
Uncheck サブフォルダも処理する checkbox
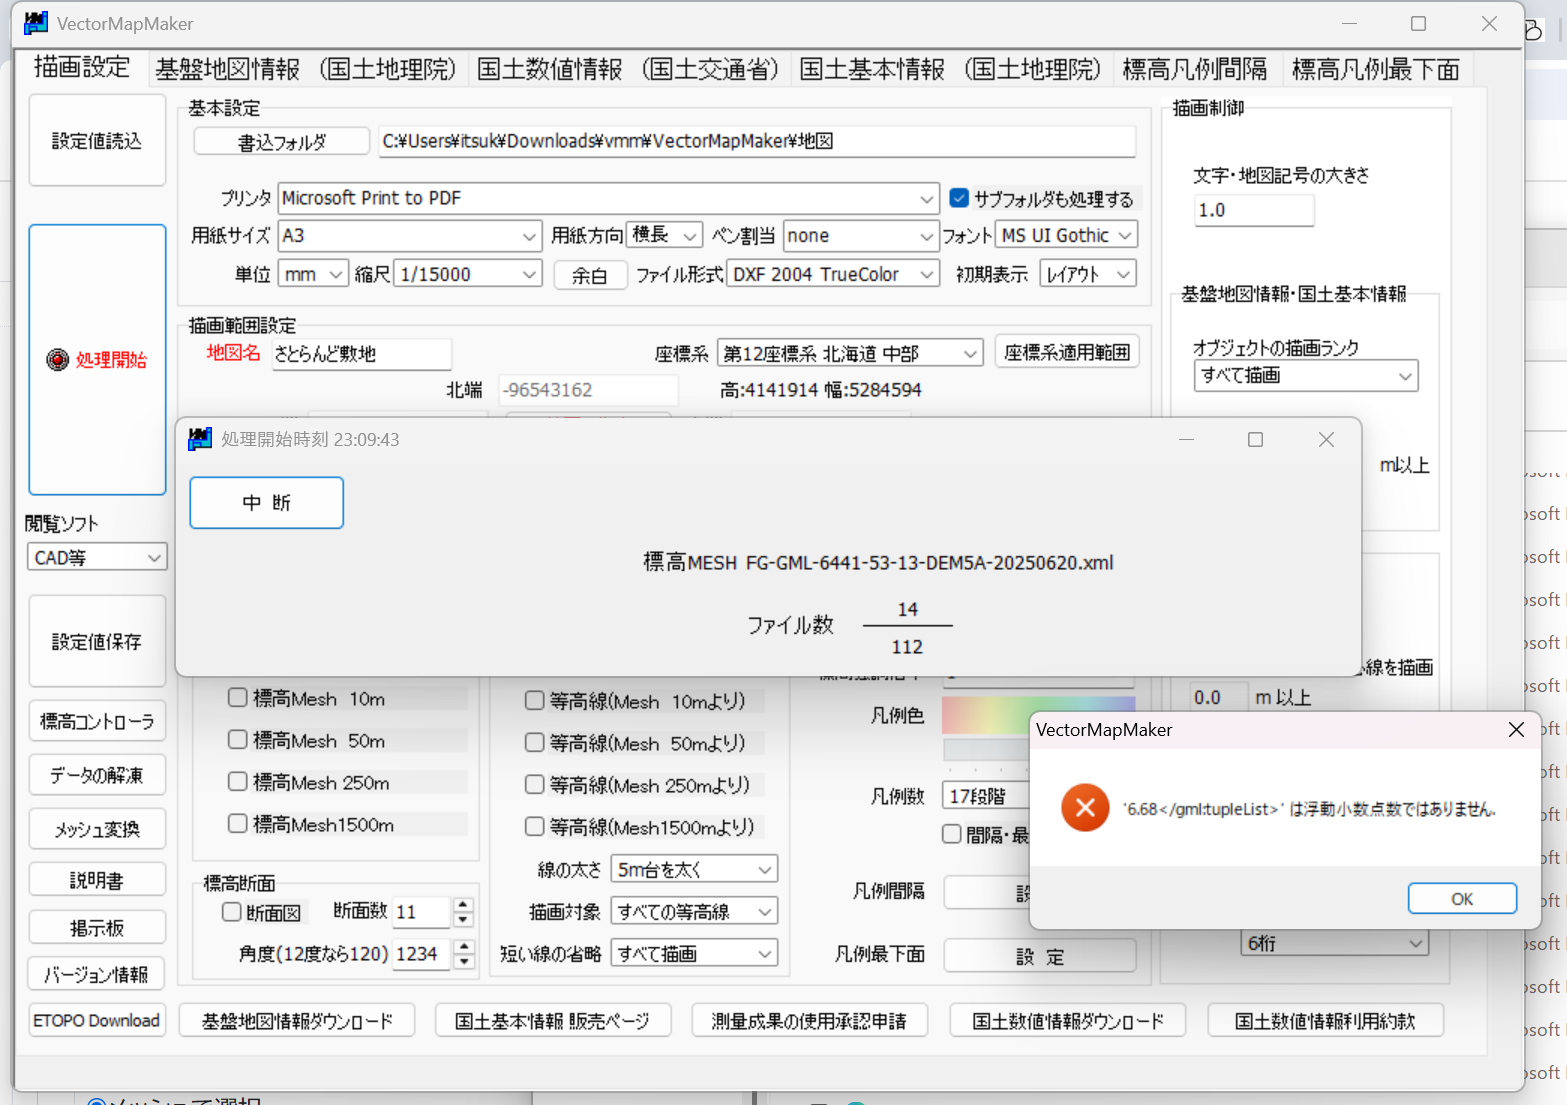click(959, 198)
